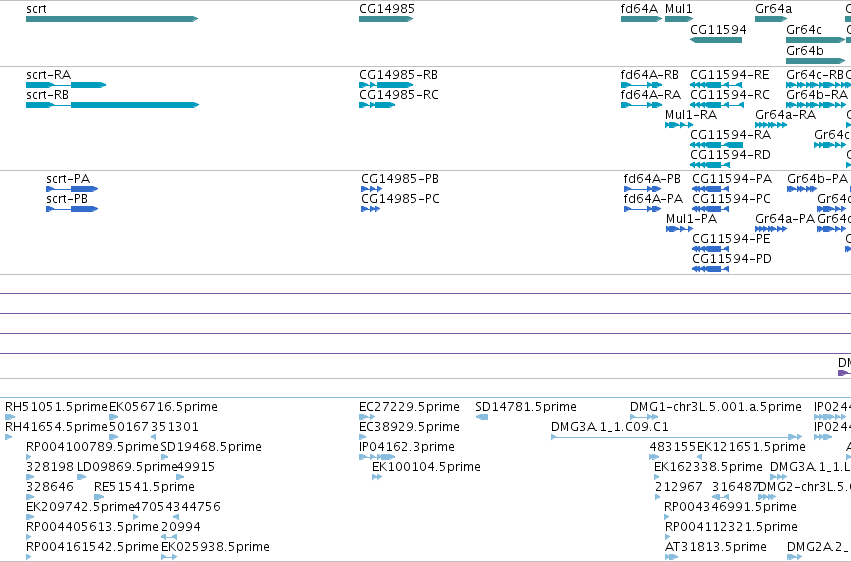851x562 pixels.
Task: Select the fd64A gene arrow
Action: (x=641, y=19)
